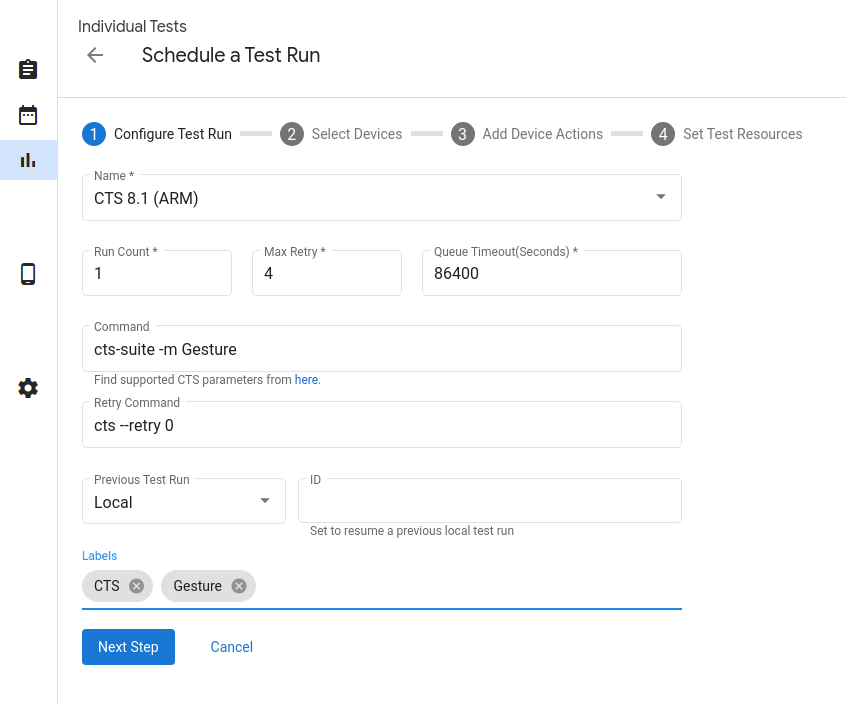
Task: Open settings via the gear icon
Action: [27, 388]
